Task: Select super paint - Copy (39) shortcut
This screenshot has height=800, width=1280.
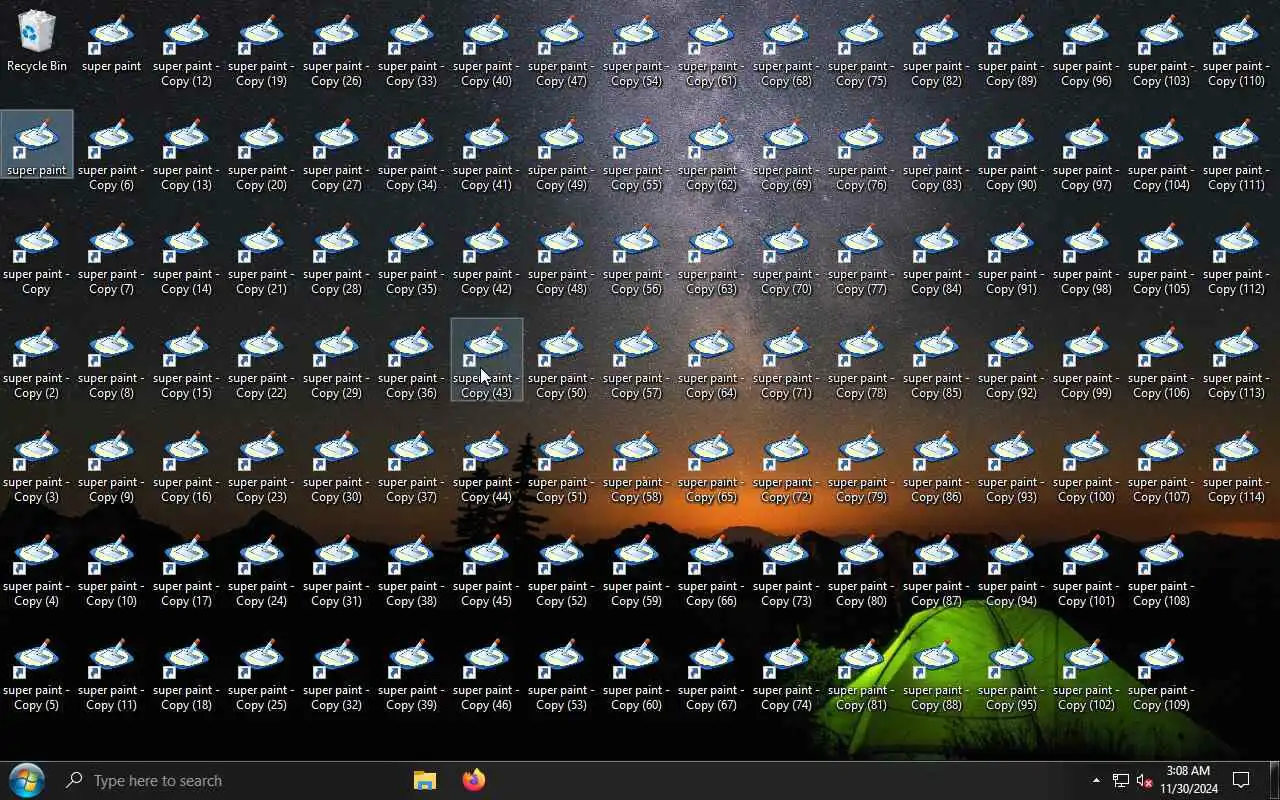Action: tap(412, 674)
